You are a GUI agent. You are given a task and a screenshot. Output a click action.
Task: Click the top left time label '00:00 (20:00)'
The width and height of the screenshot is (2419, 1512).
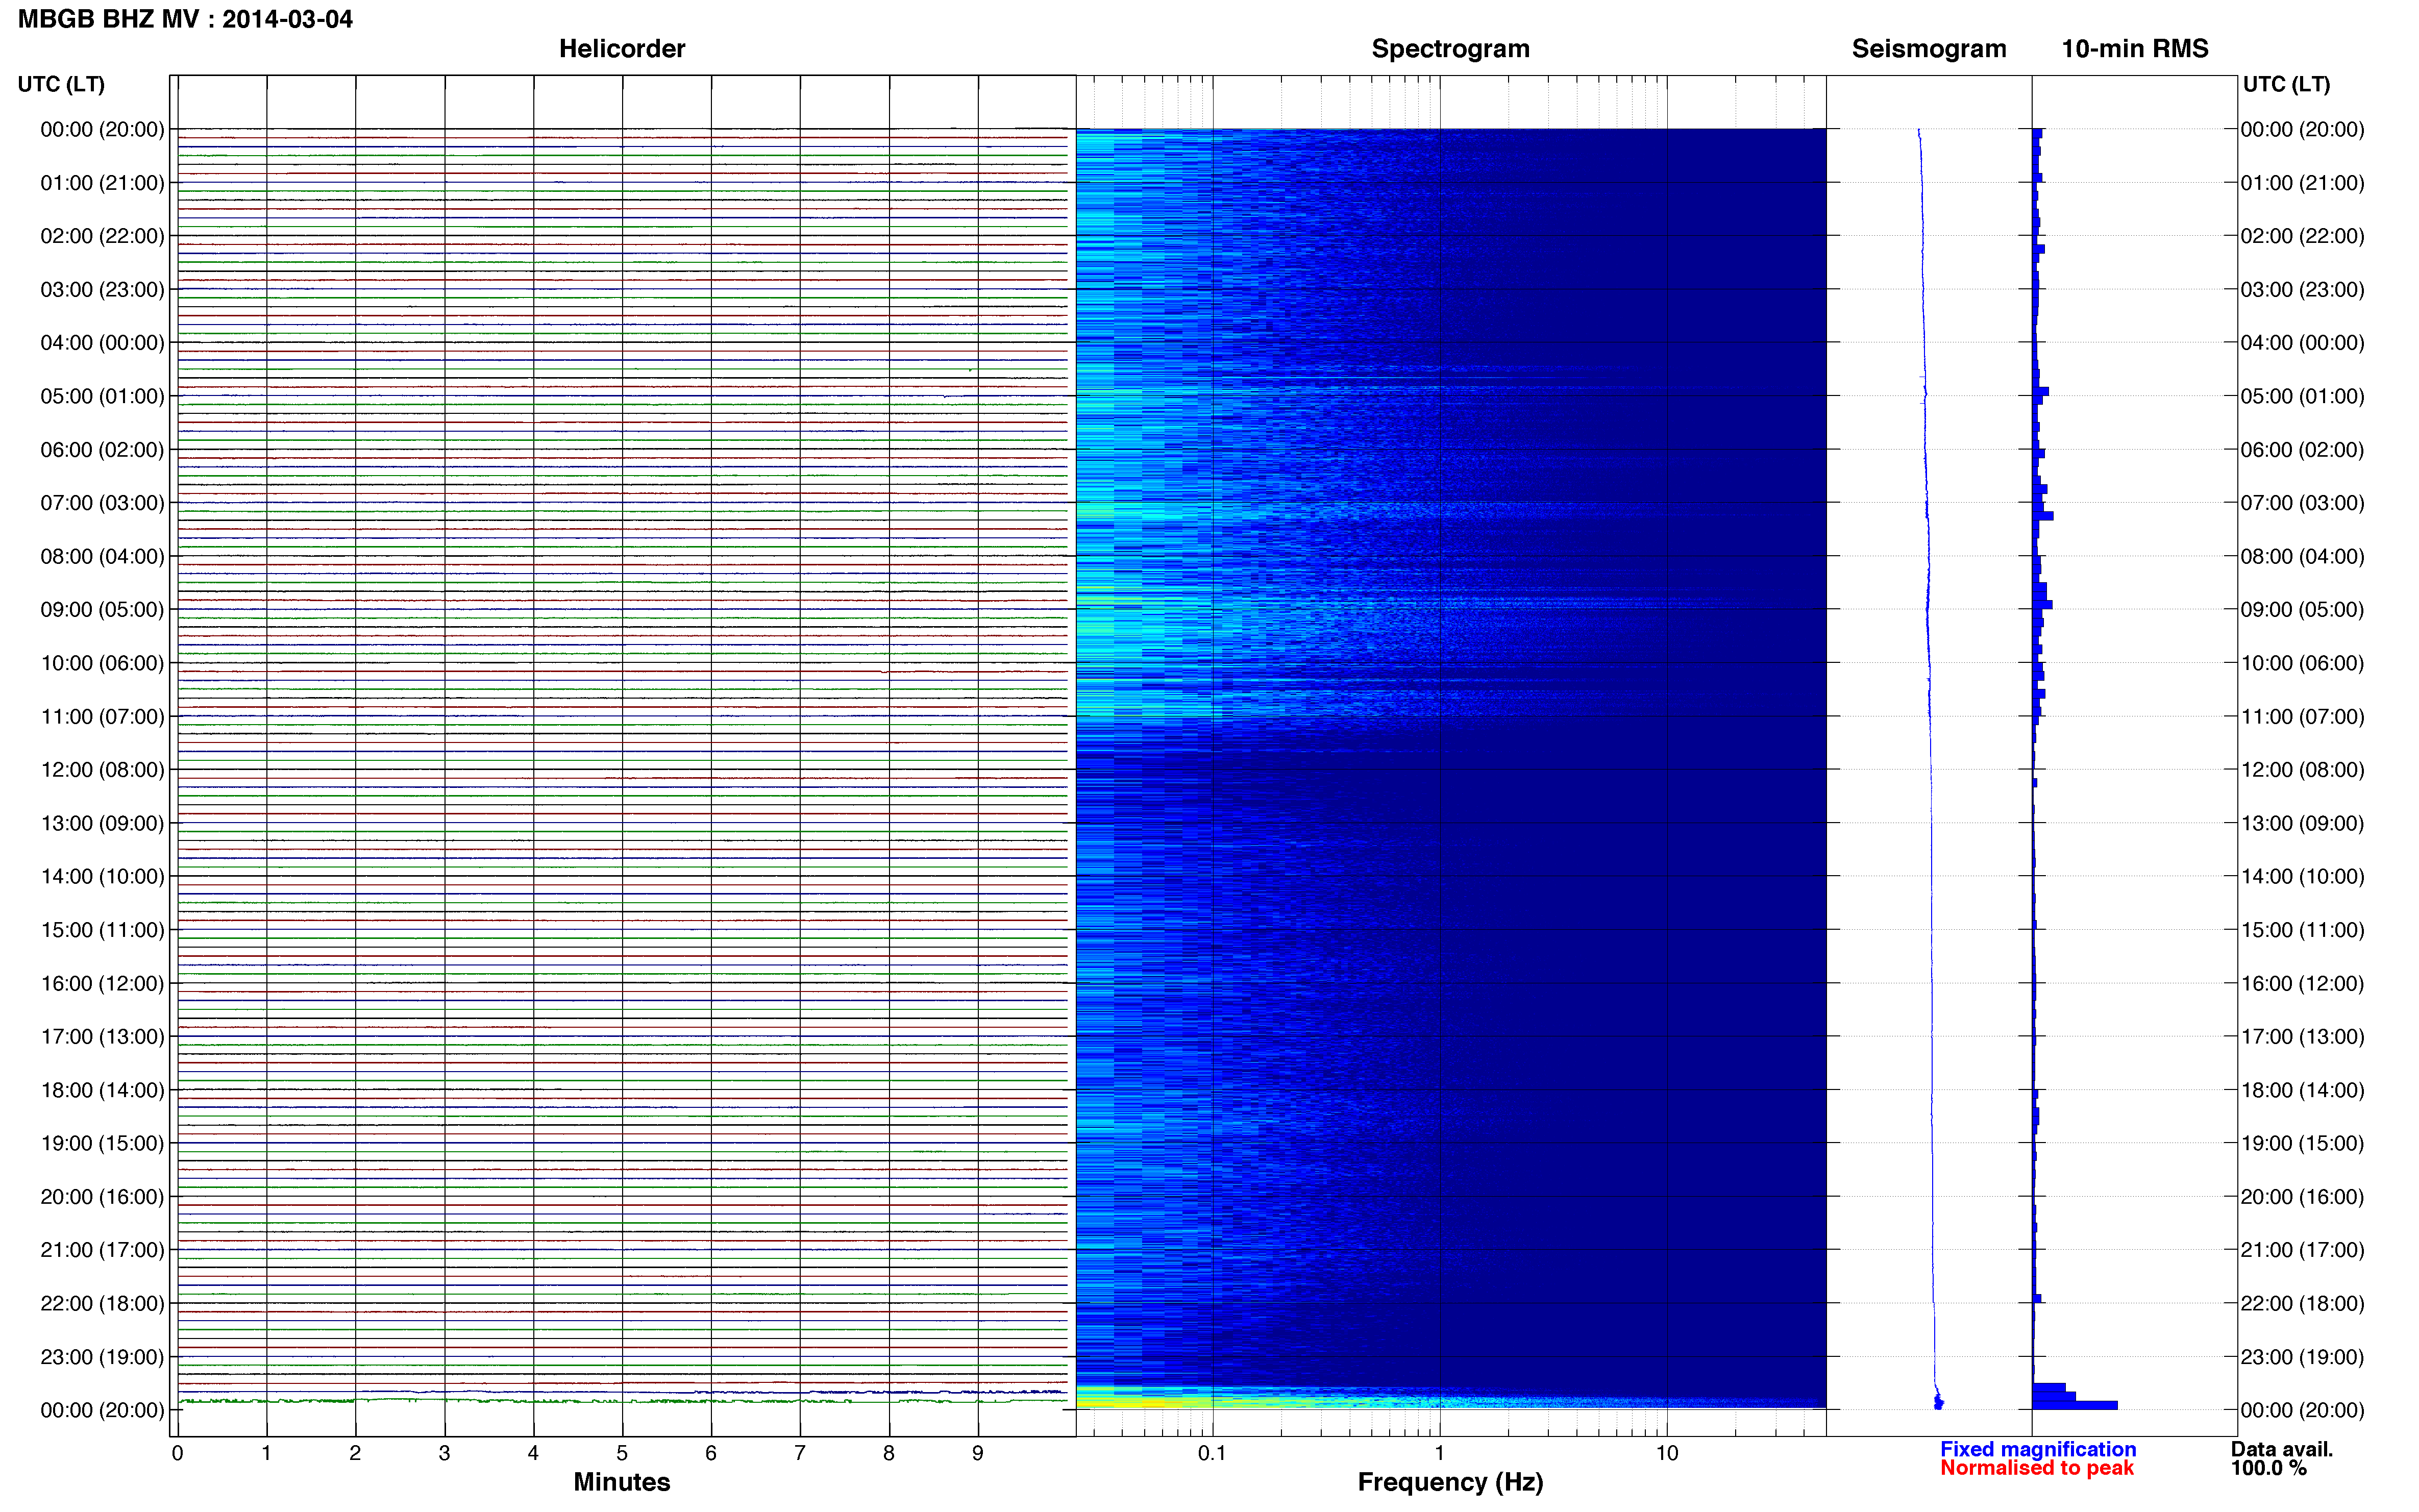tap(102, 129)
